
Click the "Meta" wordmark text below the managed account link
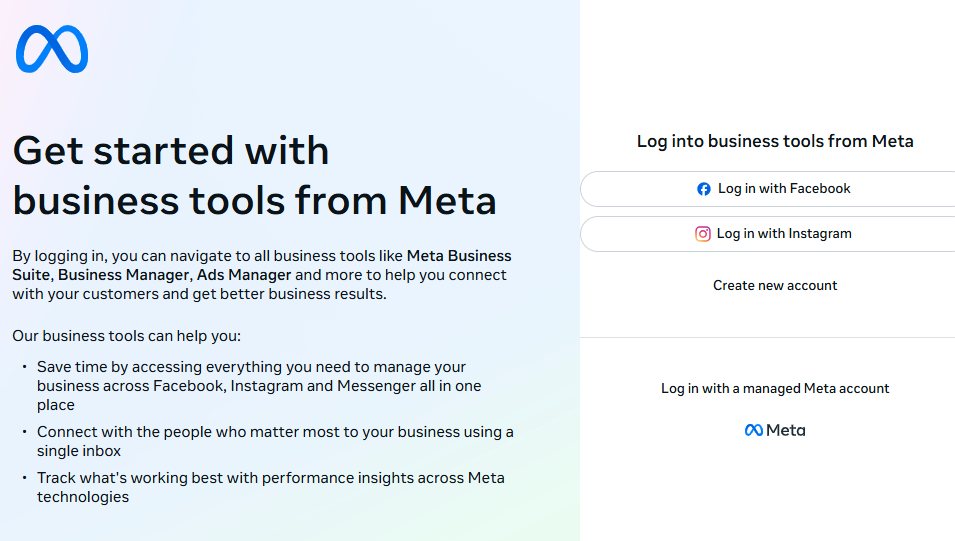[786, 431]
